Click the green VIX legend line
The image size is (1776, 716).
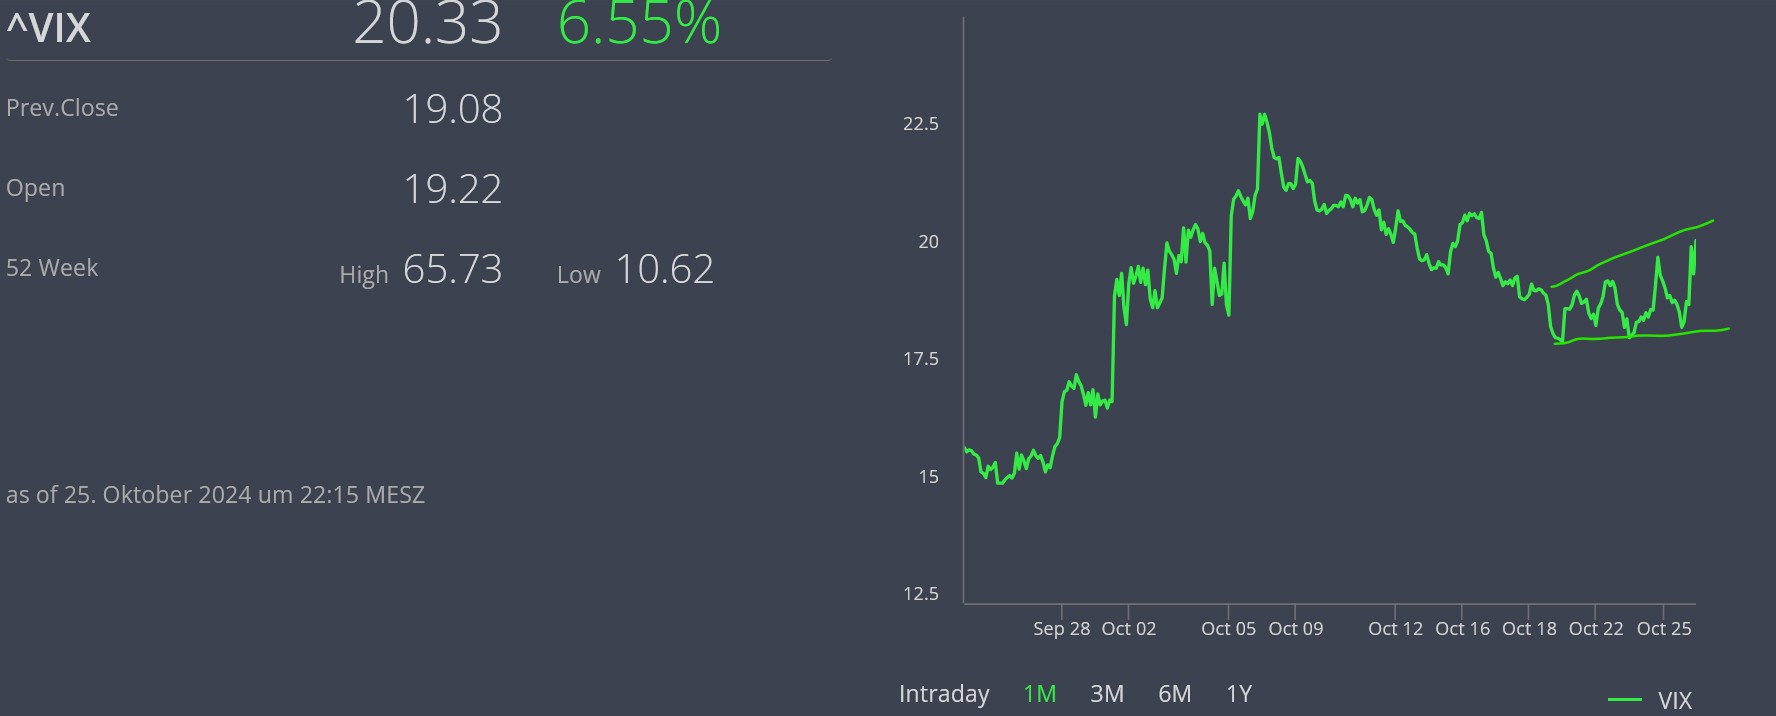[1625, 700]
